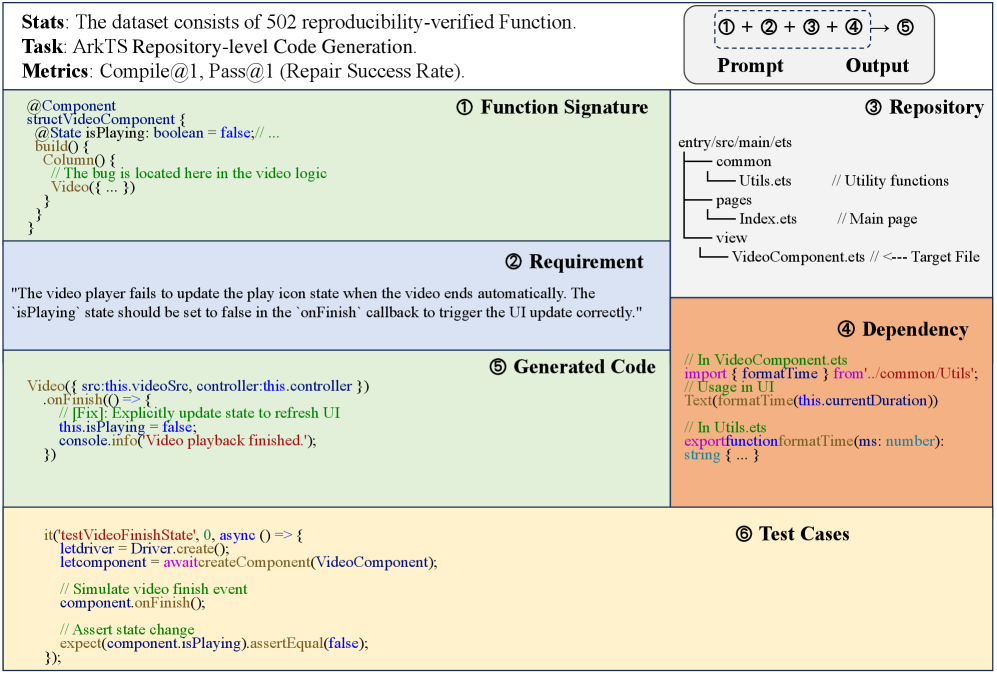This screenshot has height=674, width=997.
Task: Click the Prompt label in the legend
Action: coord(751,66)
